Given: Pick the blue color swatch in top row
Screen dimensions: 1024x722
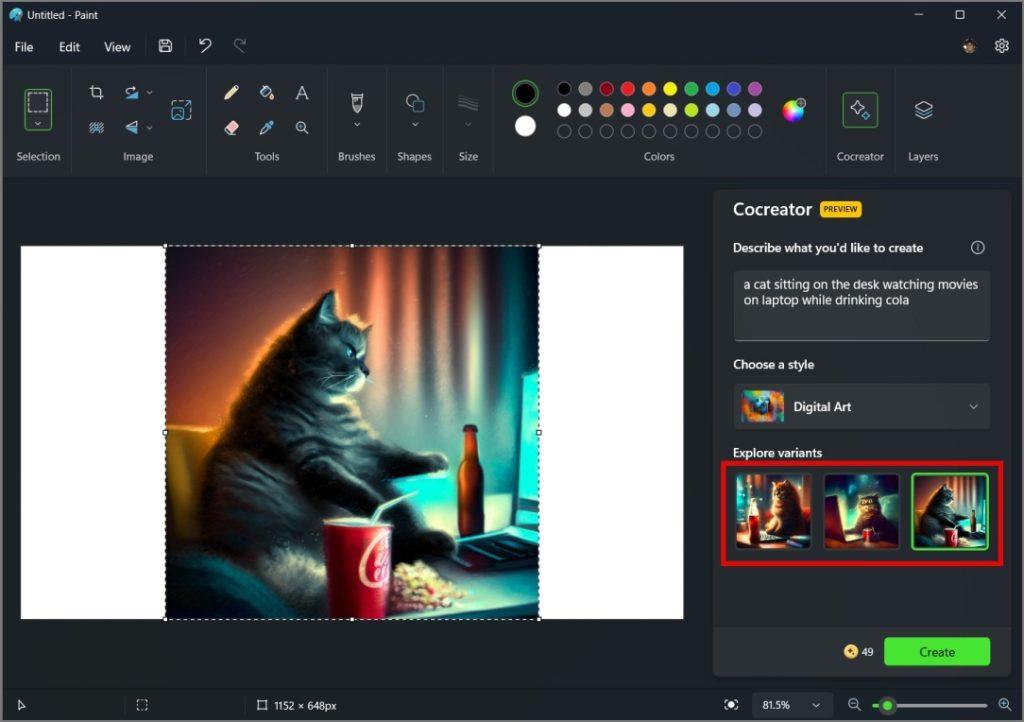Looking at the screenshot, I should click(x=712, y=89).
